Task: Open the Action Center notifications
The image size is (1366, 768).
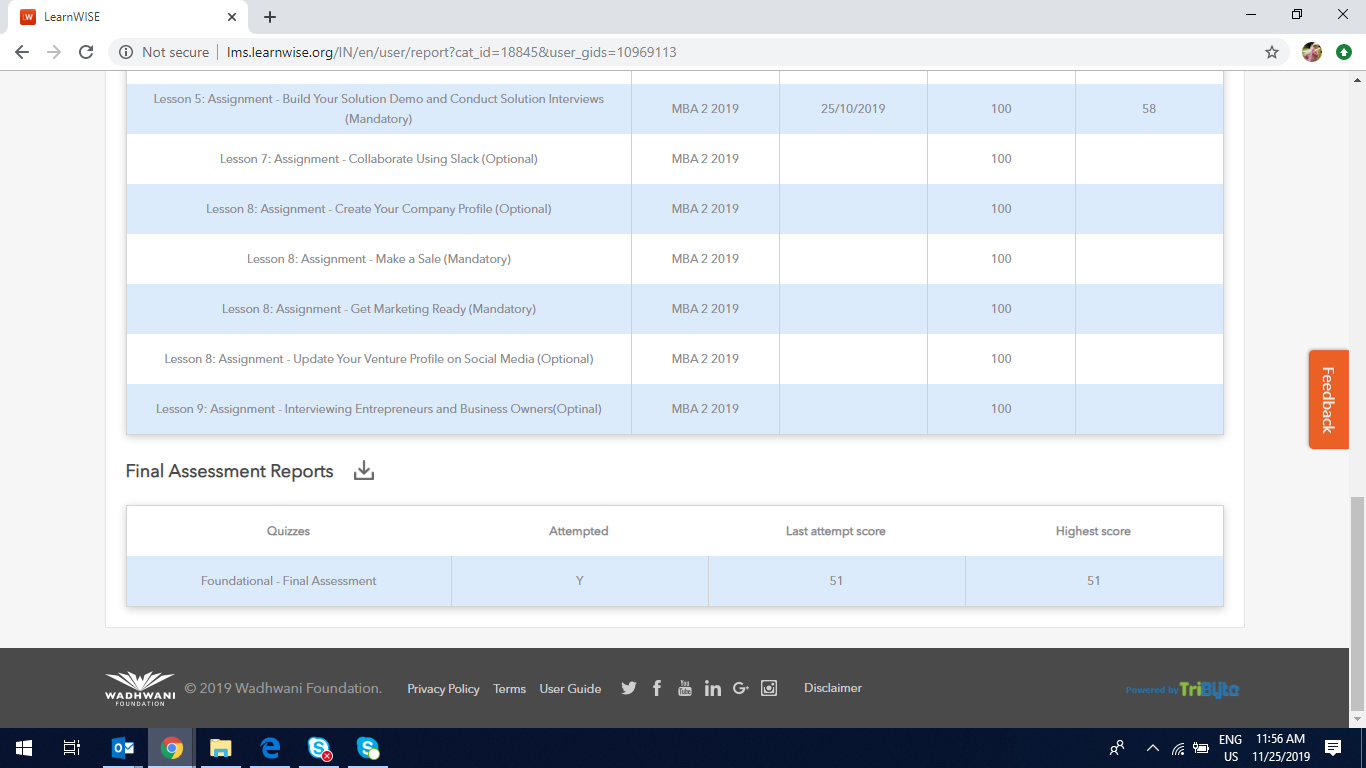Action: coord(1332,748)
